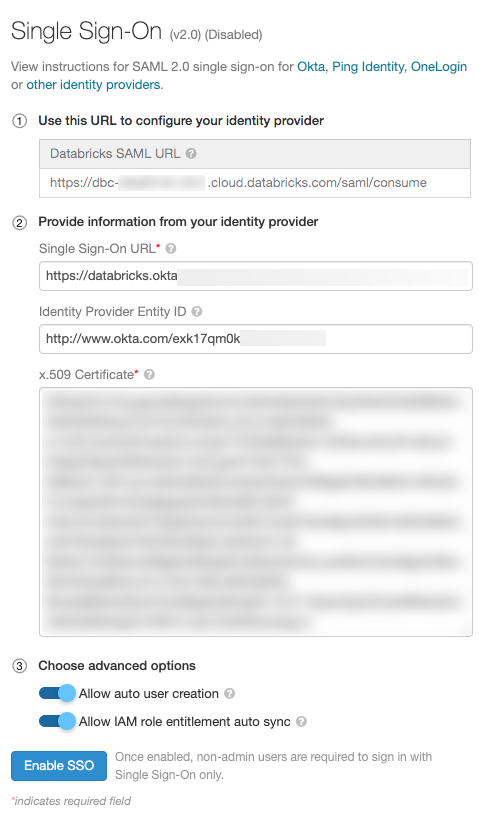Click the Enable SSO button
492x820 pixels.
coord(59,766)
